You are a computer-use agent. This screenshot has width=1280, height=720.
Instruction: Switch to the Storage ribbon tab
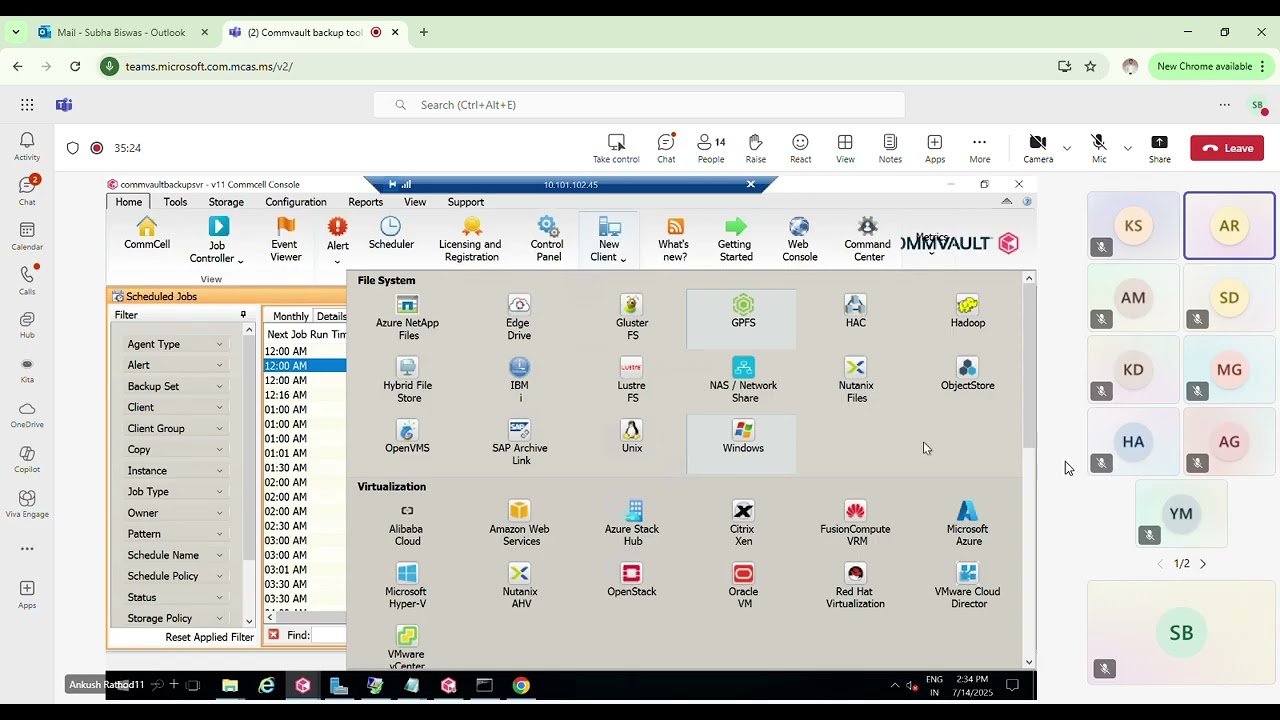[x=226, y=202]
